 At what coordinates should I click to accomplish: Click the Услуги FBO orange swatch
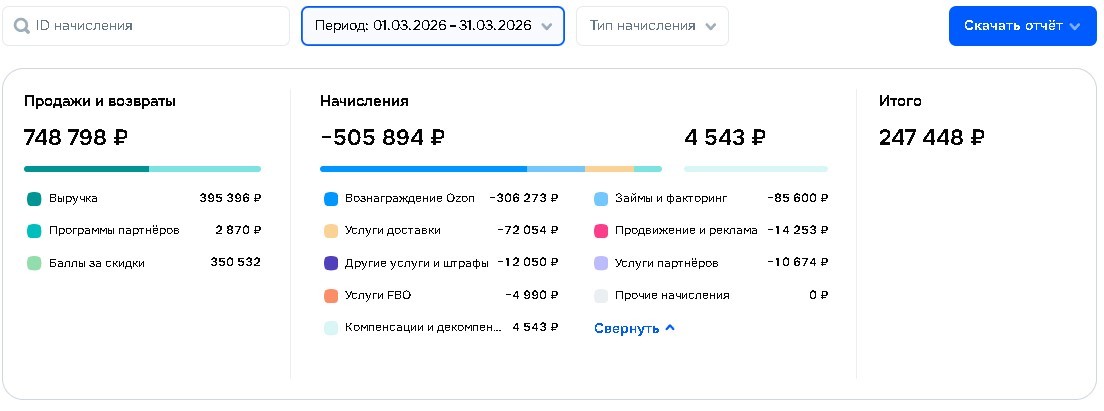click(331, 296)
